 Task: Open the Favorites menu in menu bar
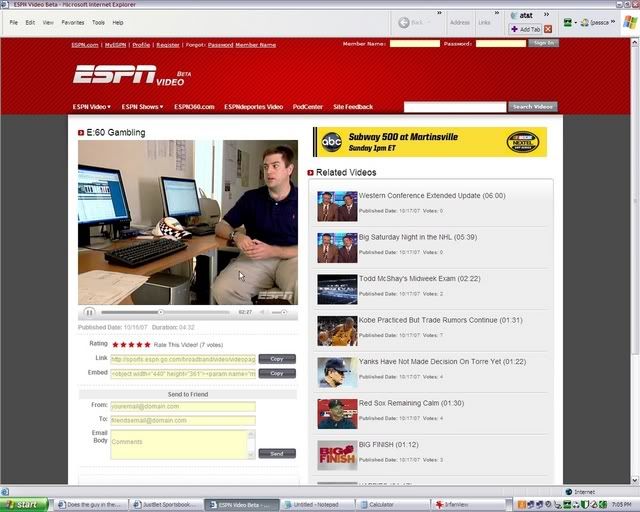[73, 22]
